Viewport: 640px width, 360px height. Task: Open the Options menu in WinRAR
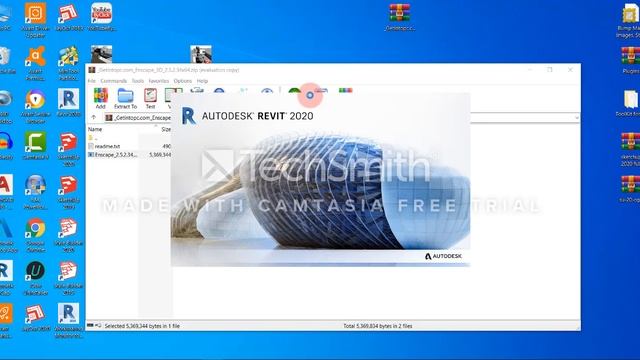[182, 81]
